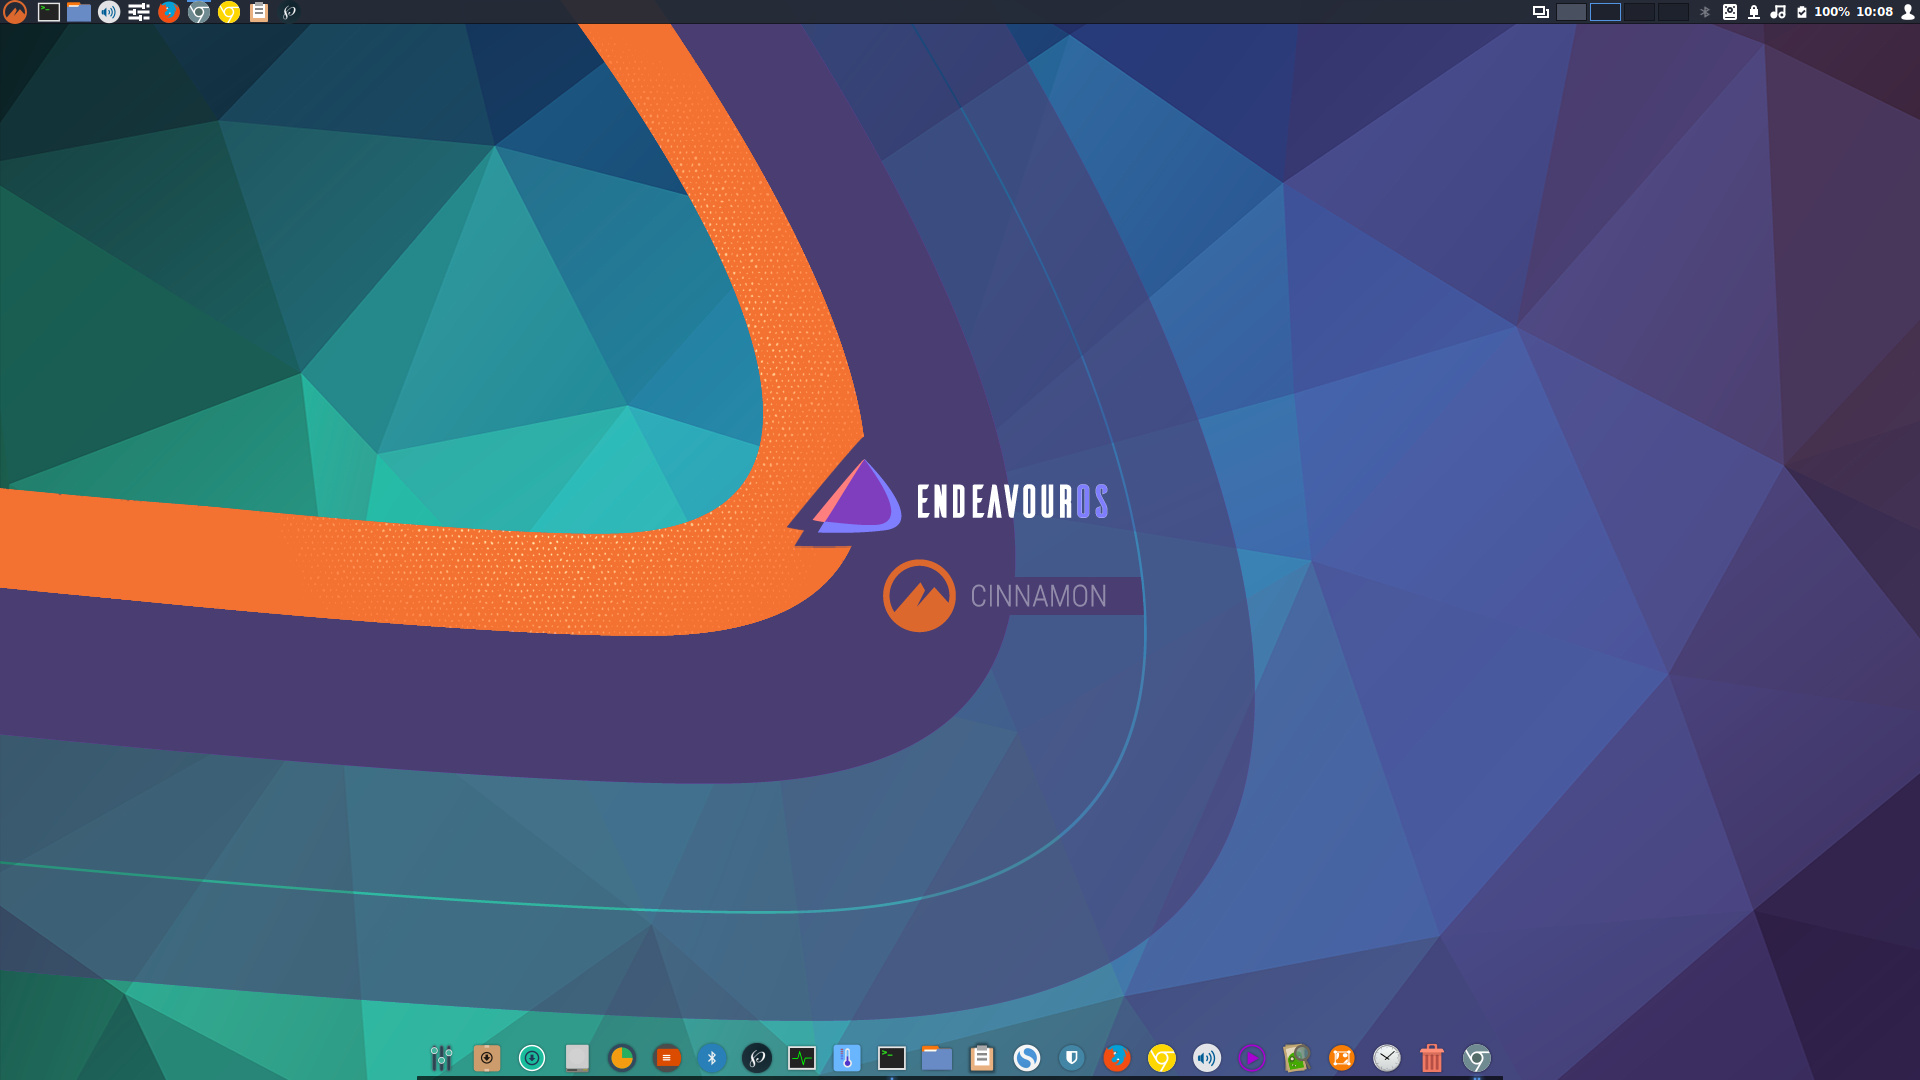This screenshot has width=1920, height=1080.
Task: Launch Firefox from the top panel
Action: [x=168, y=13]
